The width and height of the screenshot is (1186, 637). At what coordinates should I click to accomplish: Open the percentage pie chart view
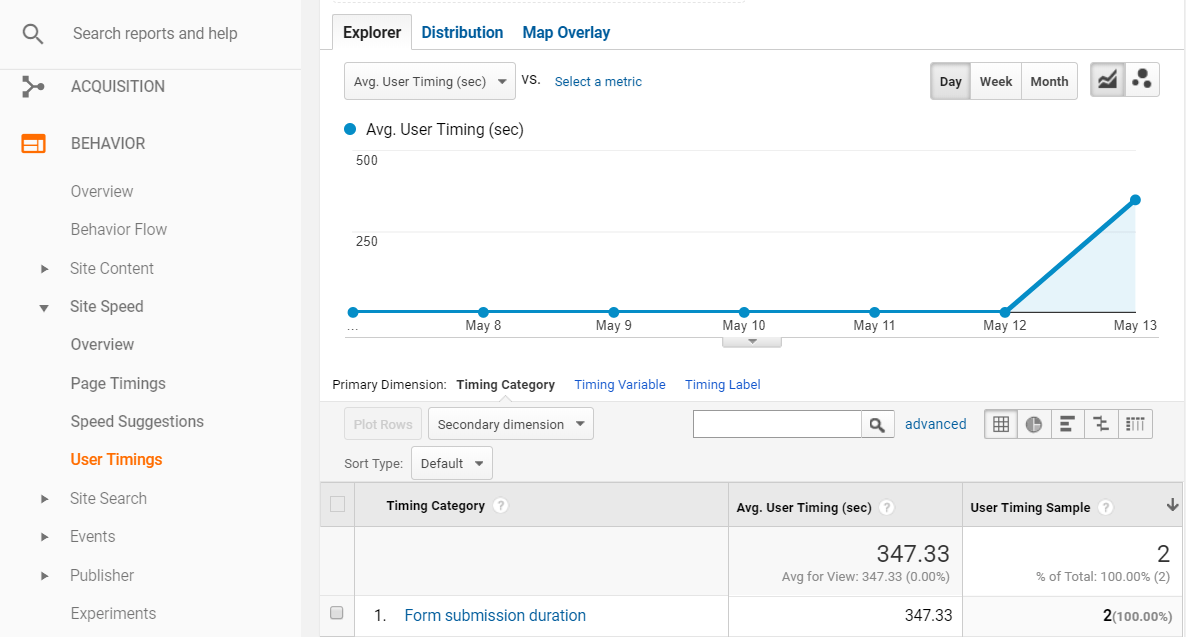click(1034, 423)
